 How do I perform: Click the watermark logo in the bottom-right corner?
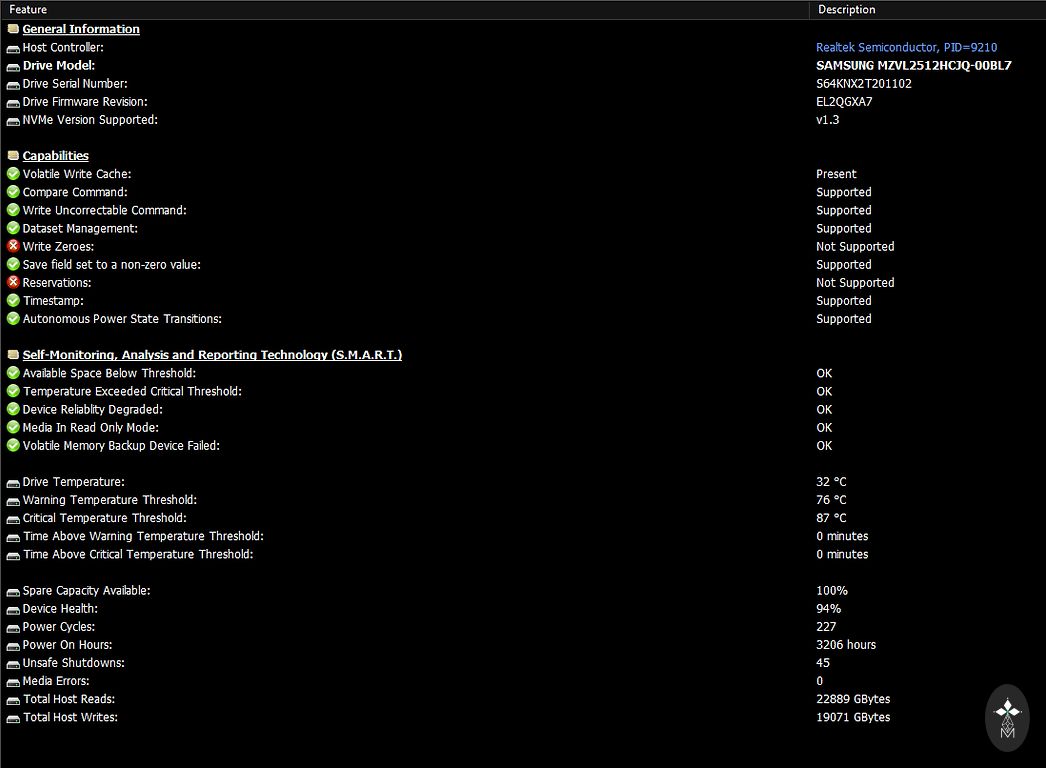click(1007, 717)
